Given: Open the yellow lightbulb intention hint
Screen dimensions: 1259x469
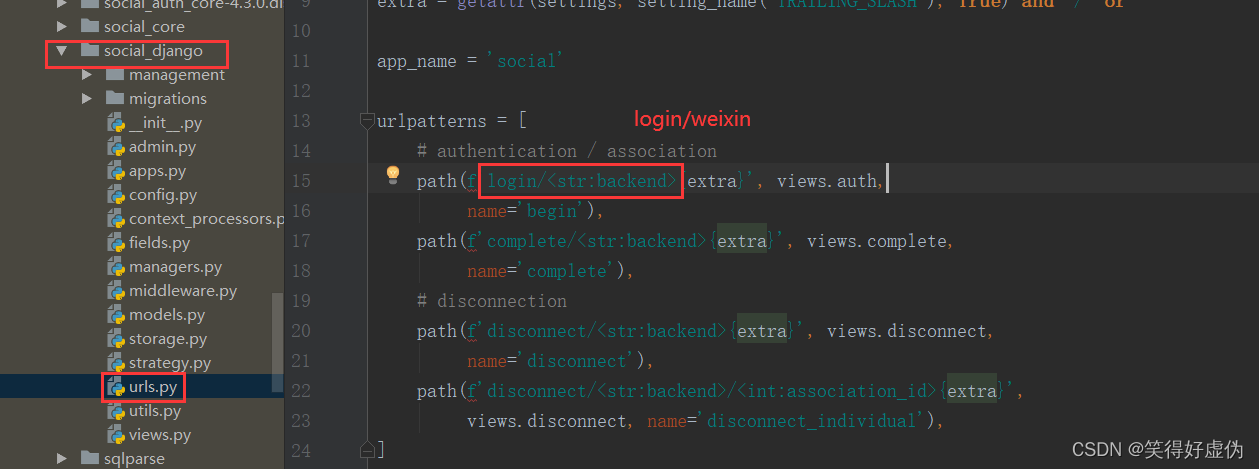Looking at the screenshot, I should pos(393,176).
